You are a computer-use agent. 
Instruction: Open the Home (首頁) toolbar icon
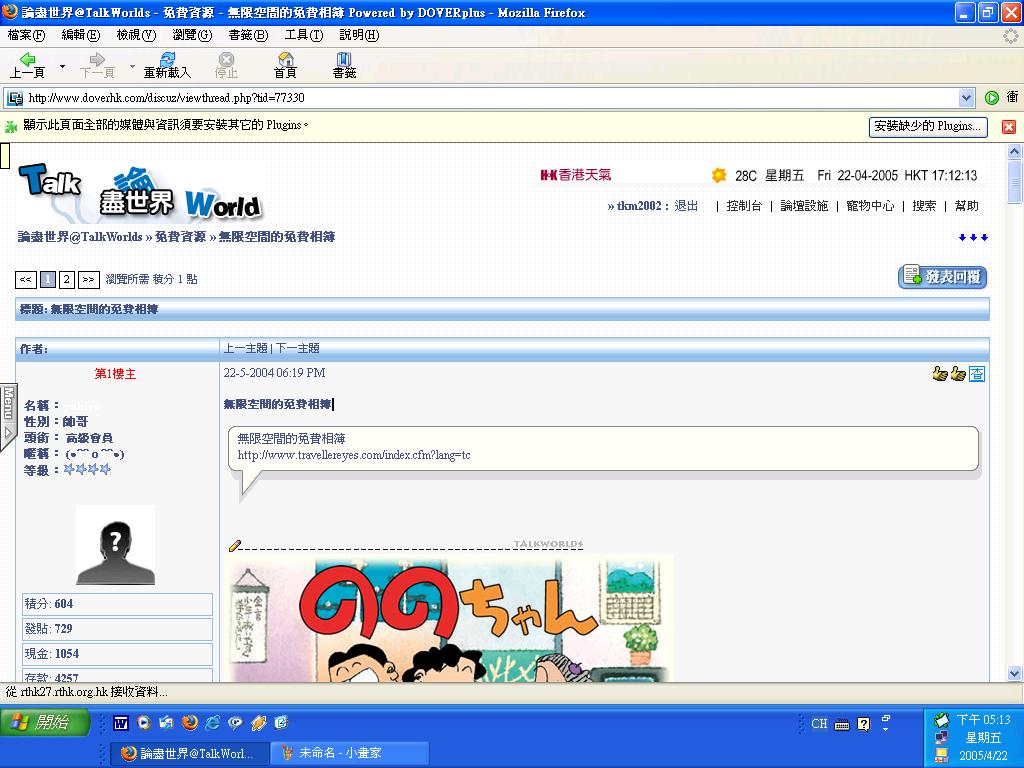click(x=285, y=62)
